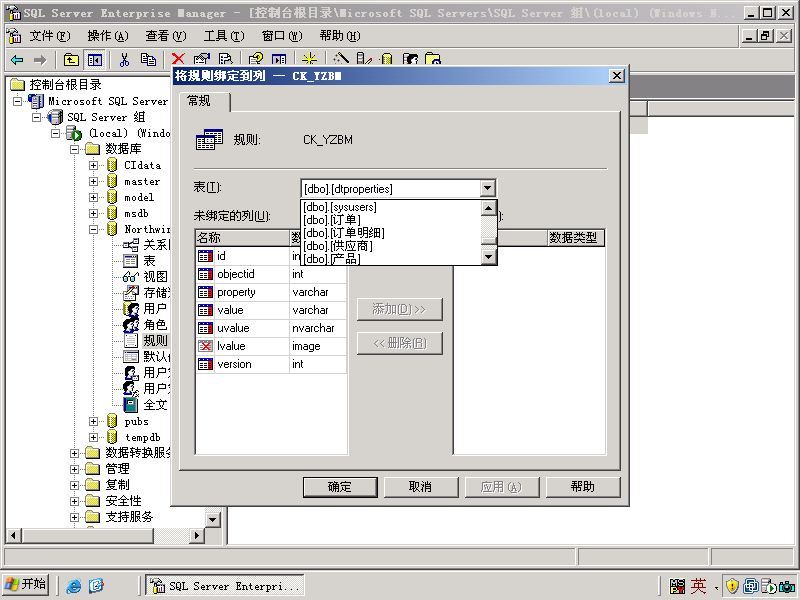Click tree panel horizontal scroll left arrow
Screen dimensions: 800x600
(x=13, y=535)
